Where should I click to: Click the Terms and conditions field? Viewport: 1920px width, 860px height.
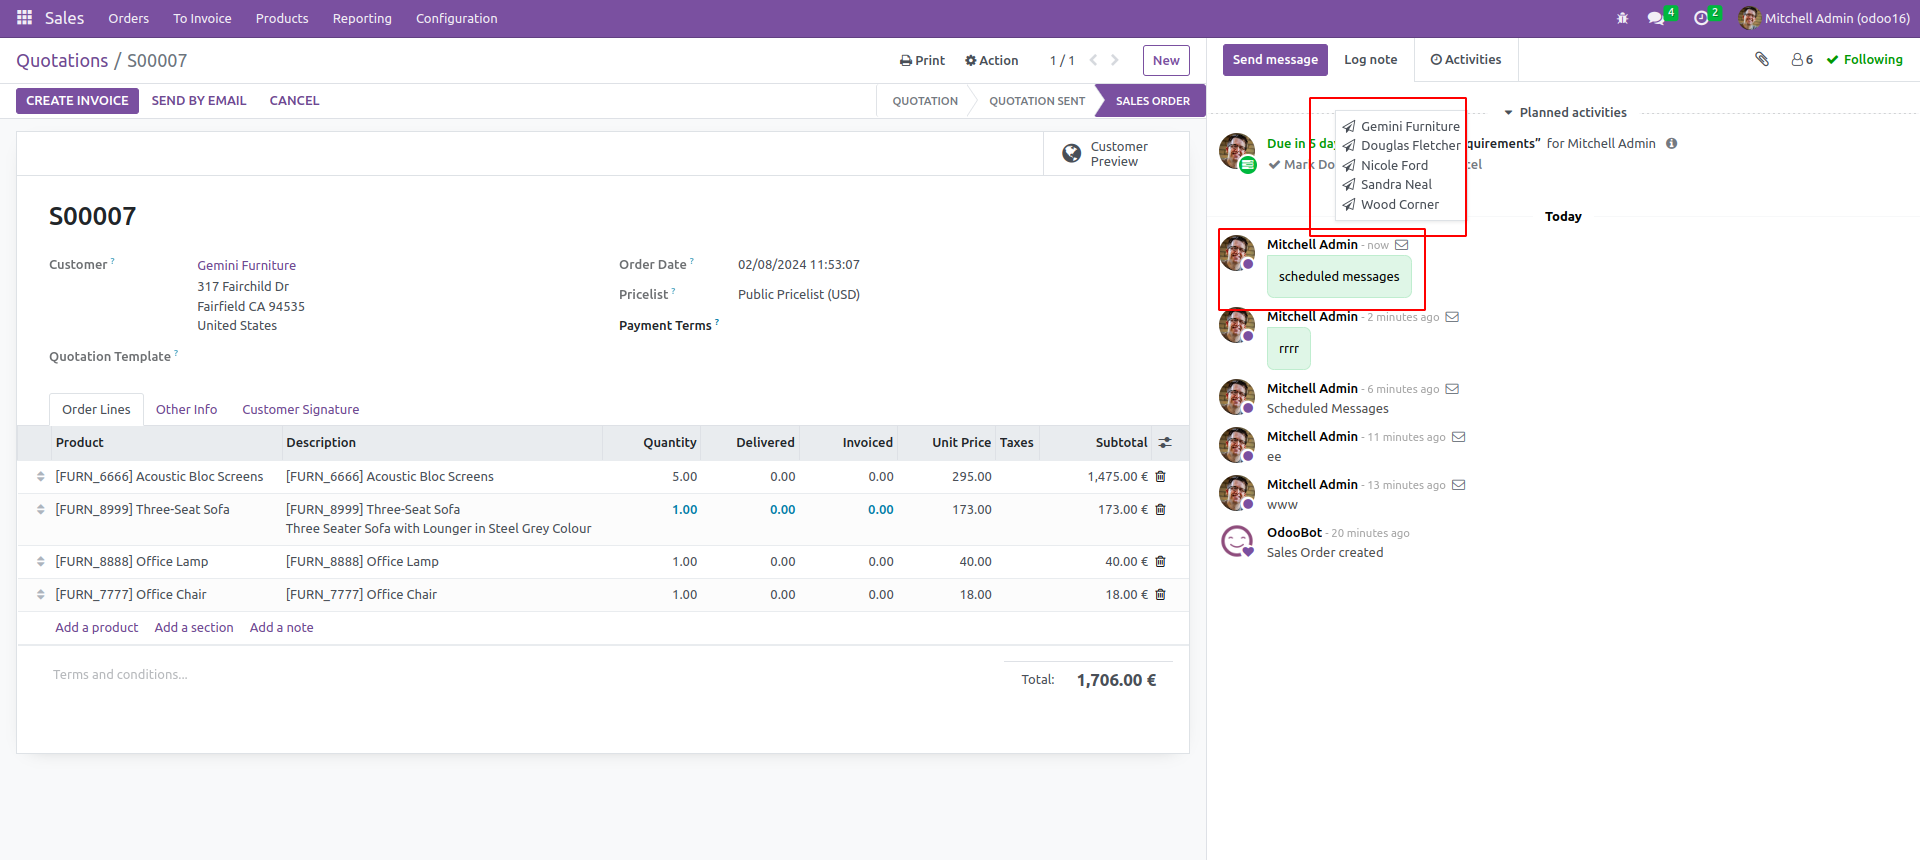pyautogui.click(x=120, y=675)
